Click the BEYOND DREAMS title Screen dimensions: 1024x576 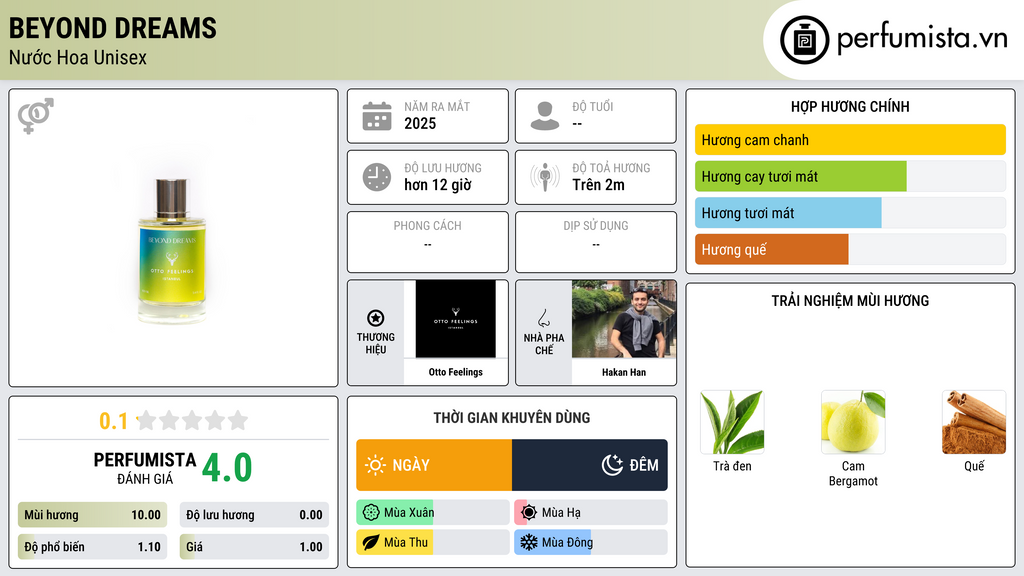112,28
